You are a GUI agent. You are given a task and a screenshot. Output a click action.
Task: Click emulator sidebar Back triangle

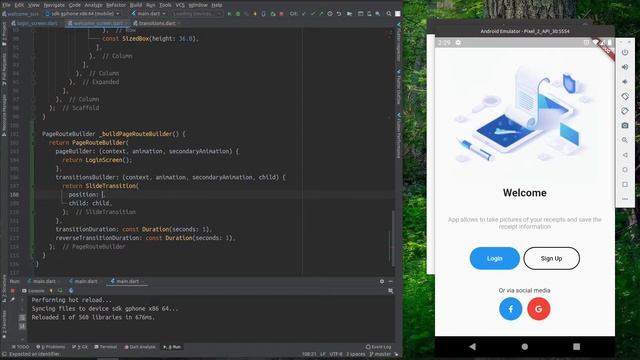[x=625, y=155]
